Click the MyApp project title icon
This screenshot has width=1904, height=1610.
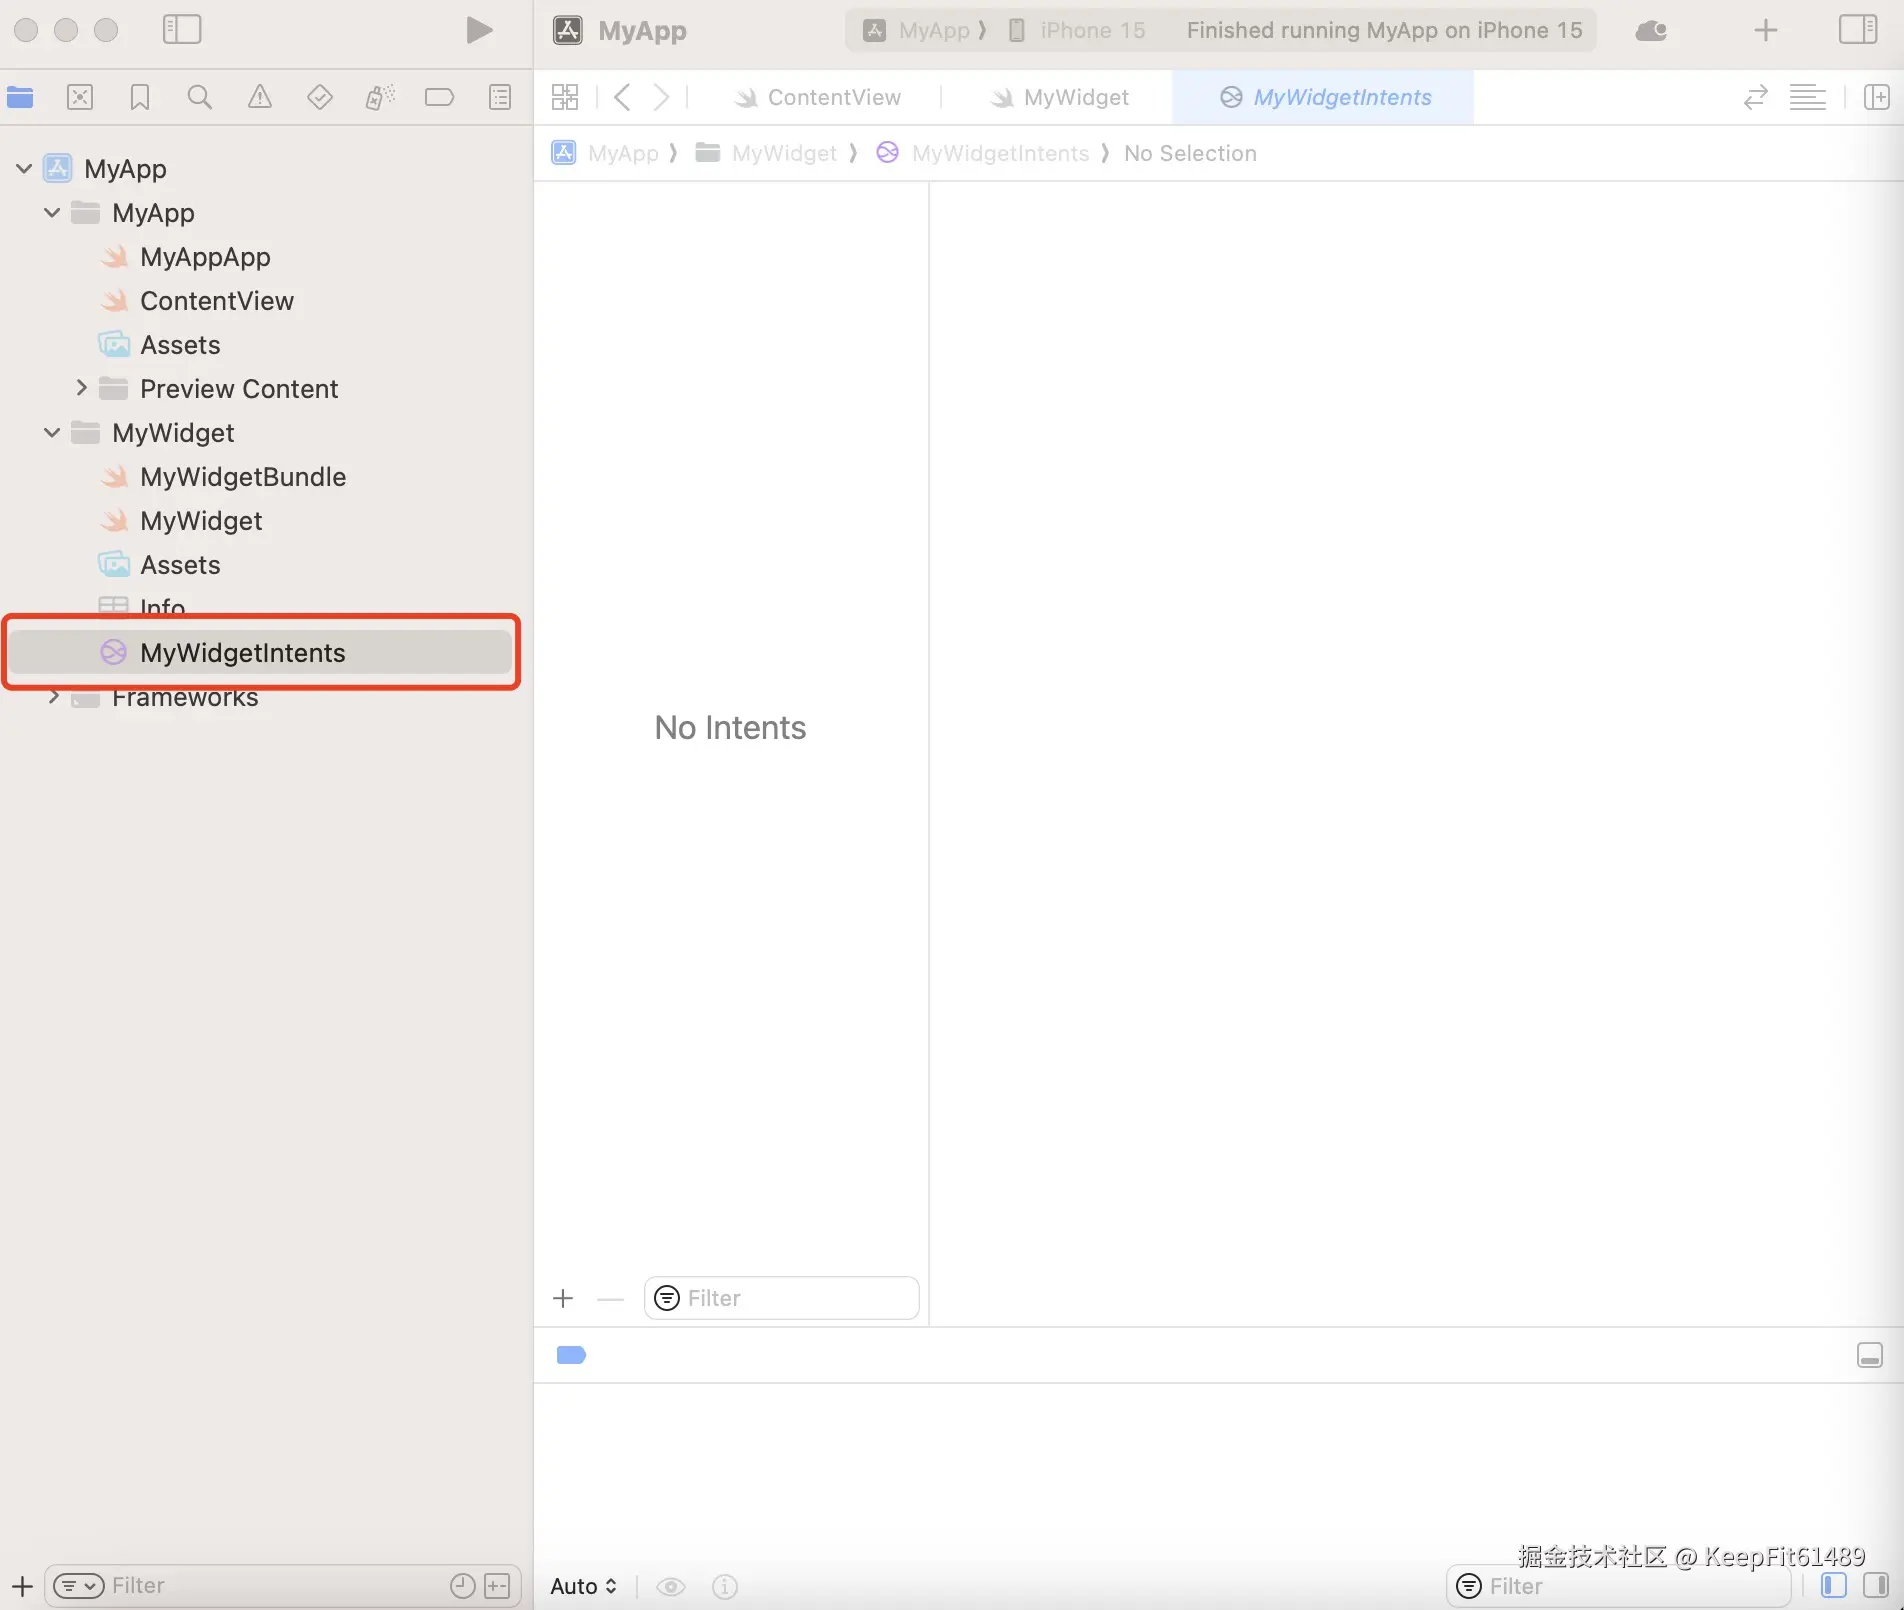coord(568,30)
